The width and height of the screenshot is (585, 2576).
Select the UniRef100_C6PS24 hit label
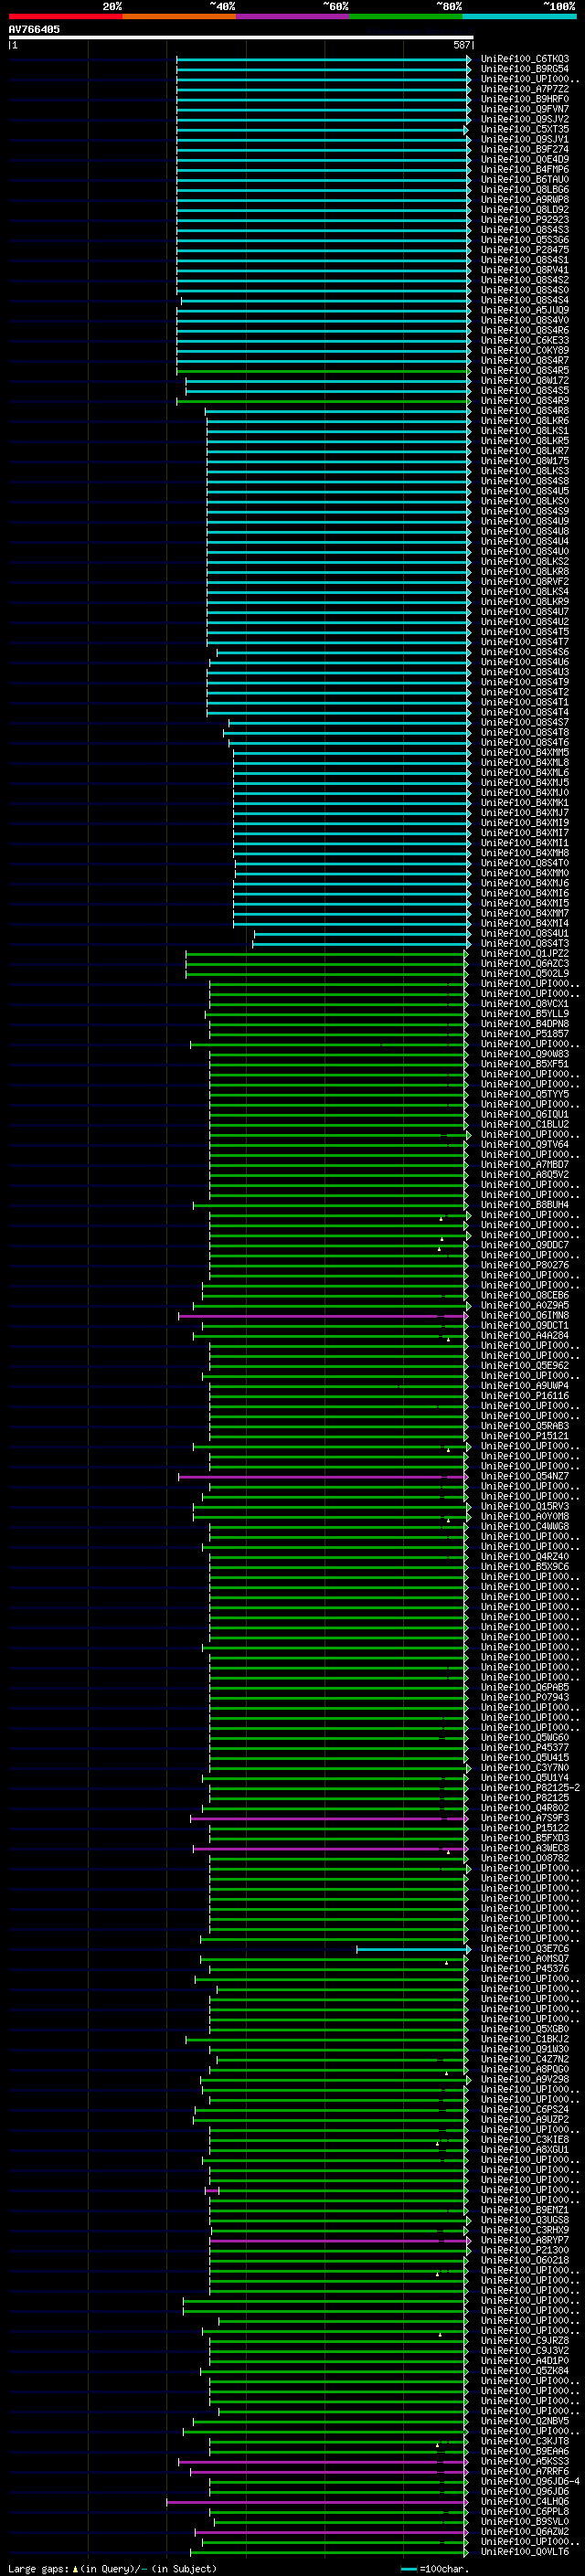pos(525,2109)
